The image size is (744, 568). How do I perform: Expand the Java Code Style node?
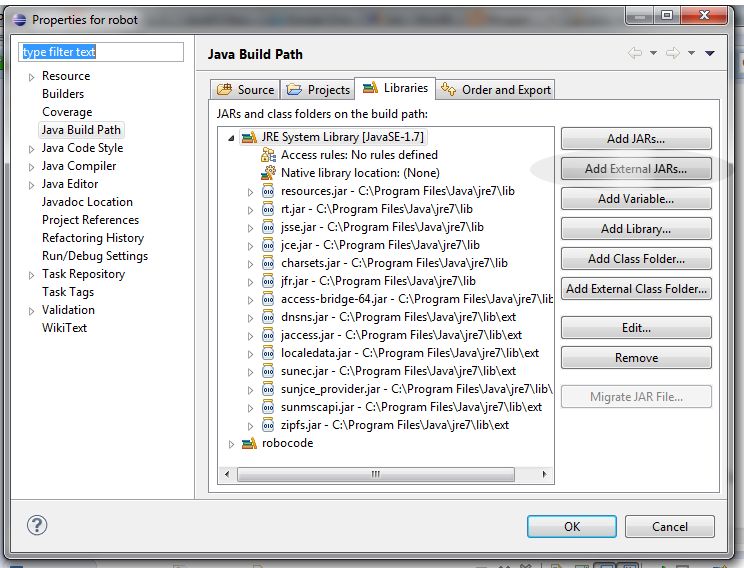click(31, 149)
